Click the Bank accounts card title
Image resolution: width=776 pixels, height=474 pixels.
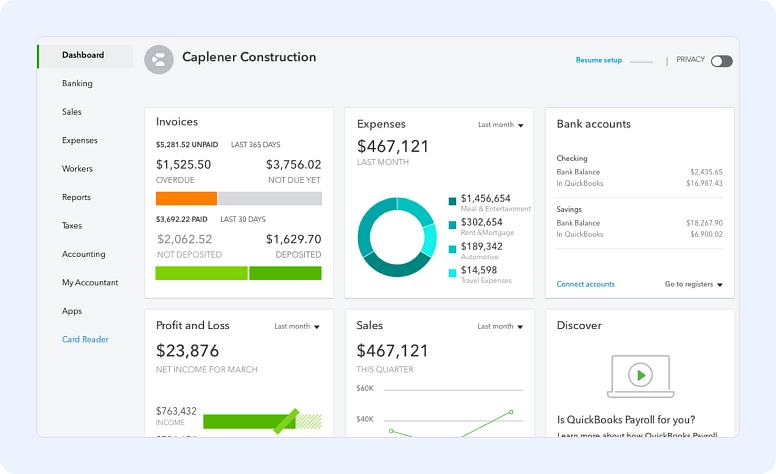click(x=593, y=124)
